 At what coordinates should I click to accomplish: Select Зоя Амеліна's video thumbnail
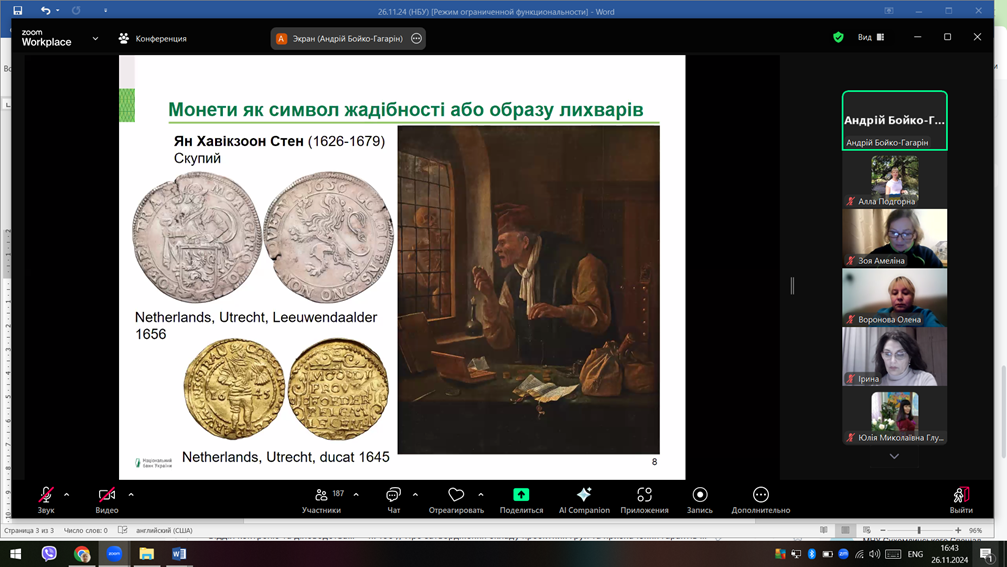pos(894,238)
